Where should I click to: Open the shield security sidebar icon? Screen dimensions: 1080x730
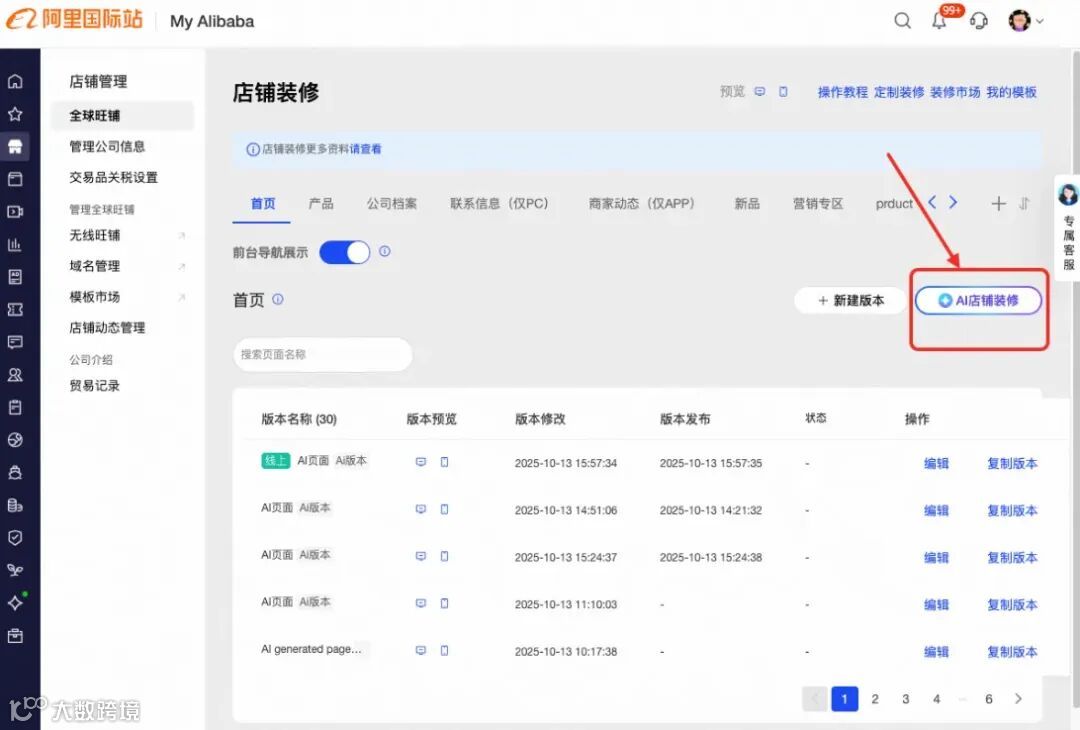tap(15, 538)
